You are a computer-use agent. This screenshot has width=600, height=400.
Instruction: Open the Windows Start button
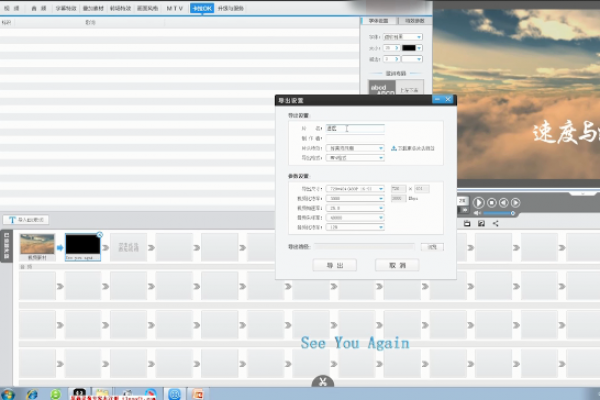(x=8, y=394)
